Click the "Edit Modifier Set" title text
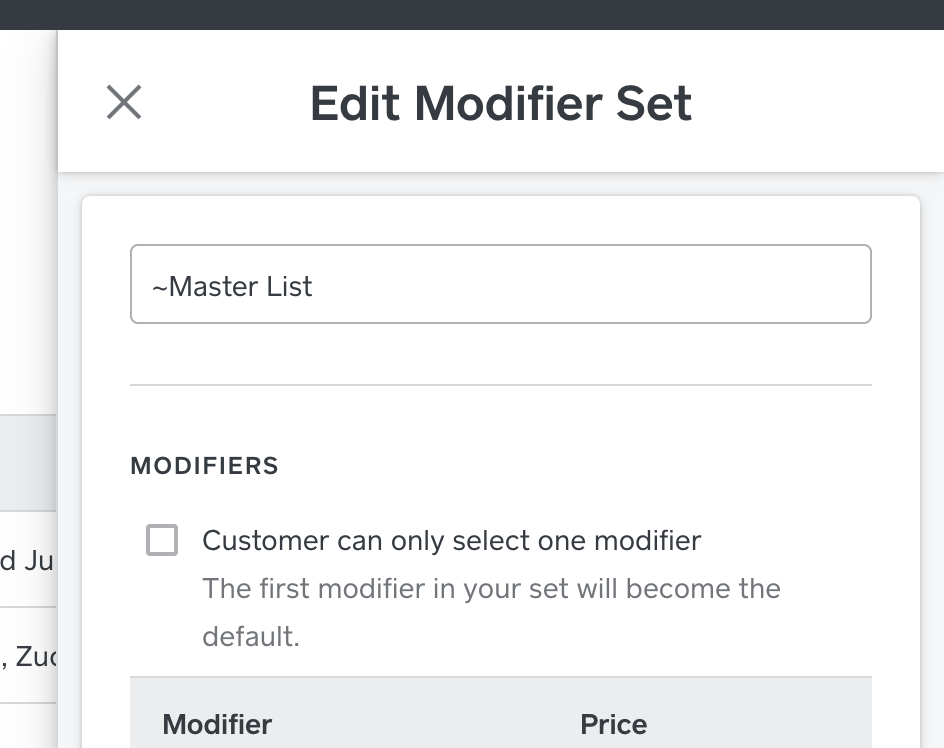Image resolution: width=944 pixels, height=748 pixels. 500,103
